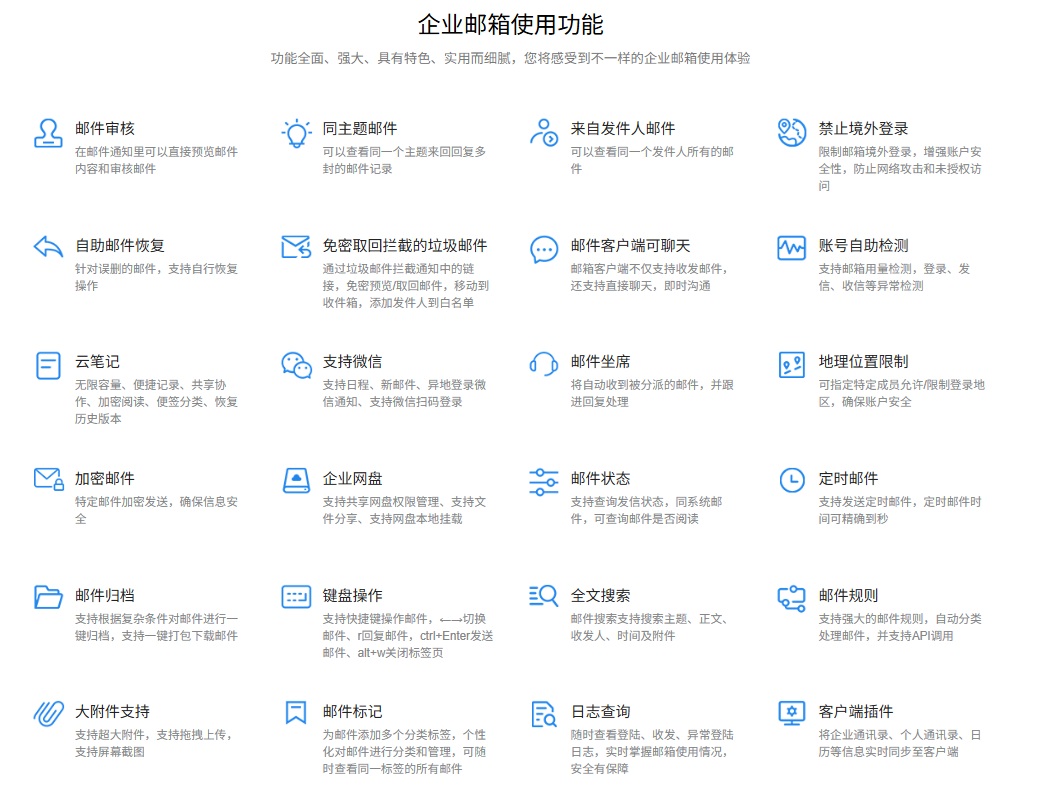Click the 邮件客户端可聊天 heading

point(630,245)
